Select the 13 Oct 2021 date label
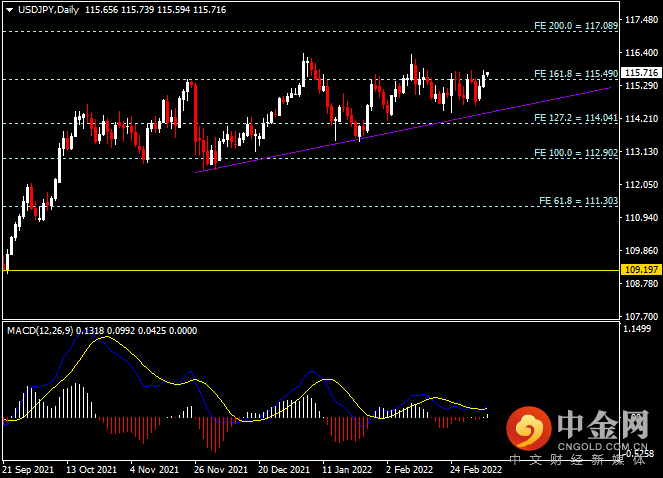The image size is (663, 478). point(91,470)
